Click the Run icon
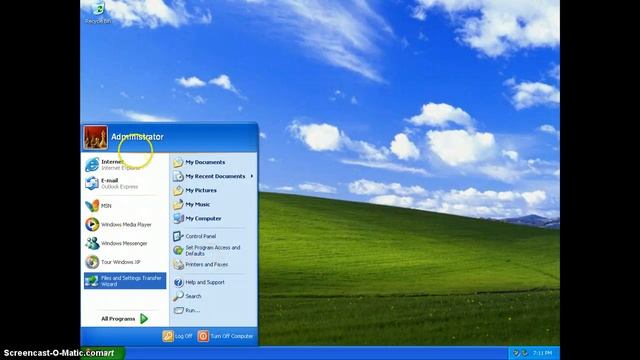 (178, 311)
